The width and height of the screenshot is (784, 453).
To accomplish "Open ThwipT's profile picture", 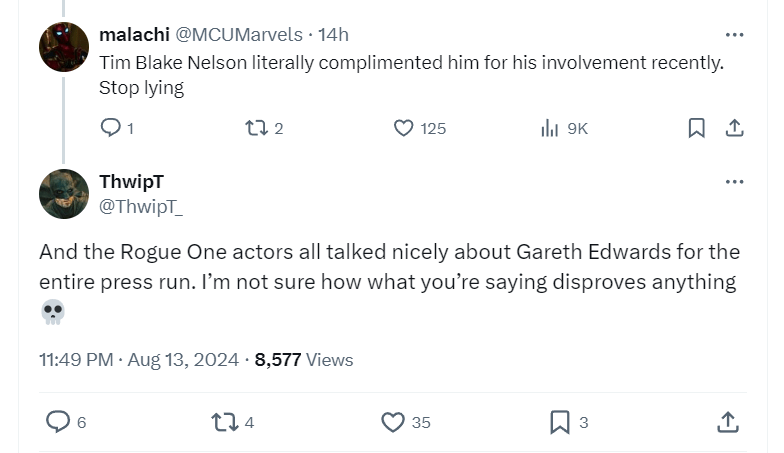I will point(64,194).
